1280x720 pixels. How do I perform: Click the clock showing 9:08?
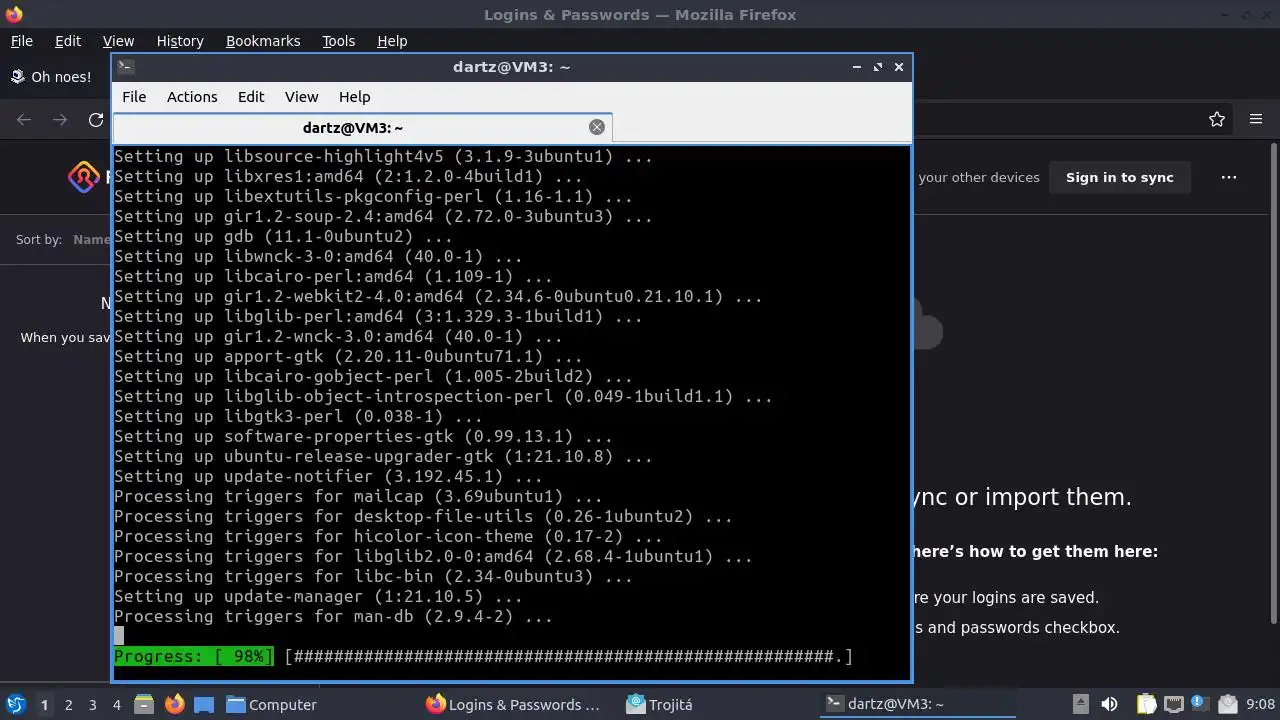coord(1260,704)
